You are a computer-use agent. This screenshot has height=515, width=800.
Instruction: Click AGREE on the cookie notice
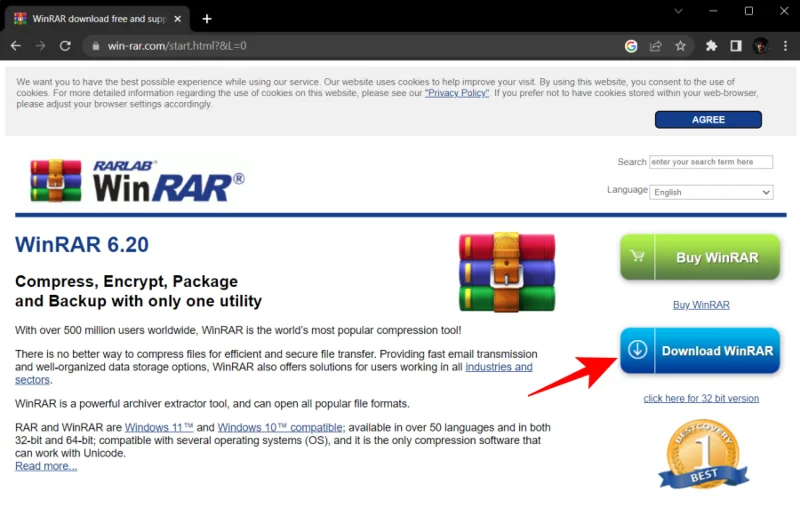point(708,120)
